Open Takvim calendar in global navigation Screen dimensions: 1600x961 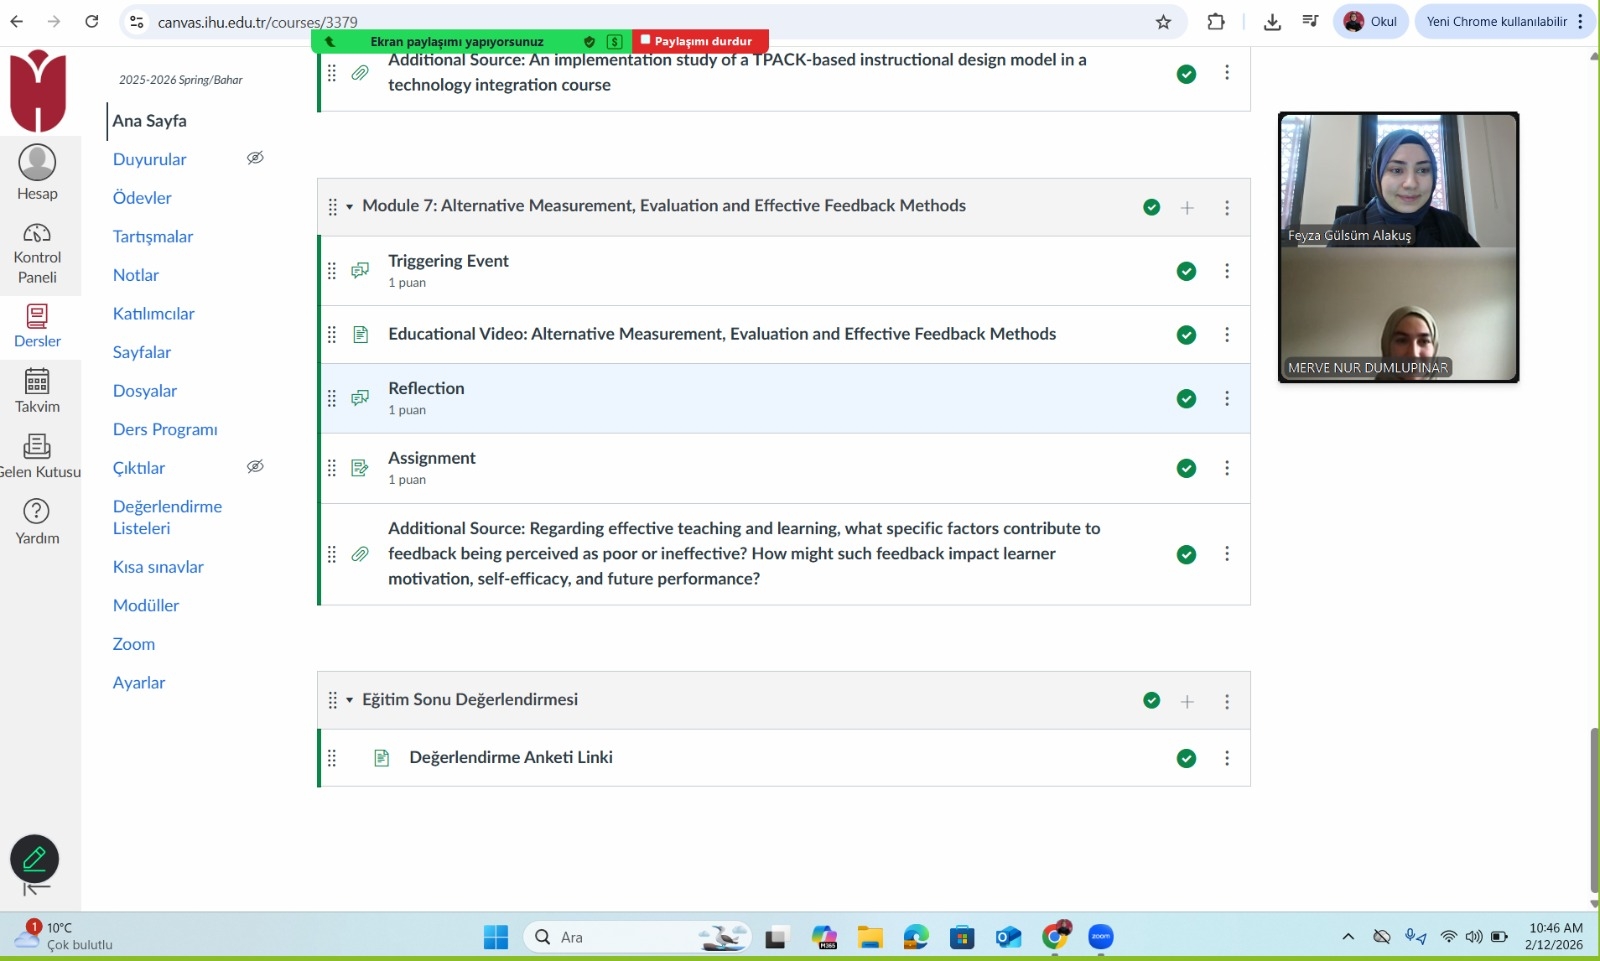pos(37,382)
